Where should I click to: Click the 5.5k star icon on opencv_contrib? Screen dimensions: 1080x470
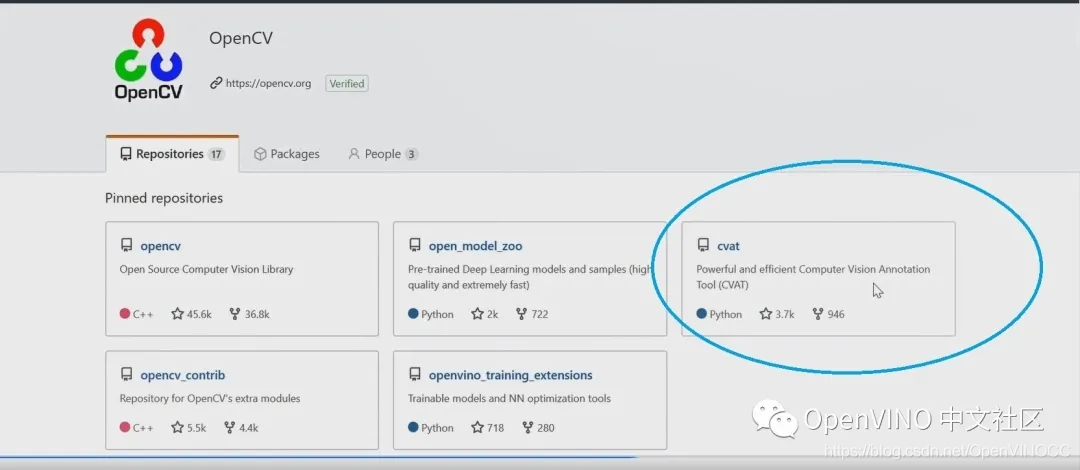click(x=178, y=427)
